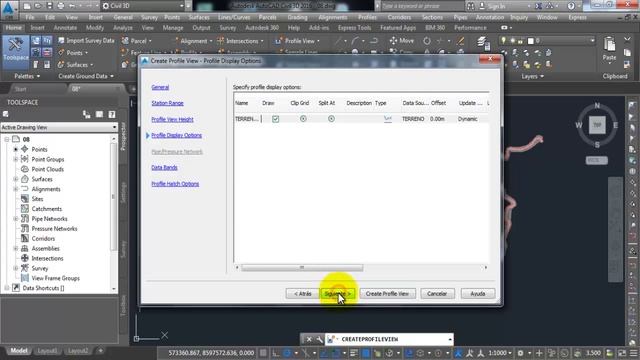Open the 1:1000 annotation scale dropdown

click(501, 353)
